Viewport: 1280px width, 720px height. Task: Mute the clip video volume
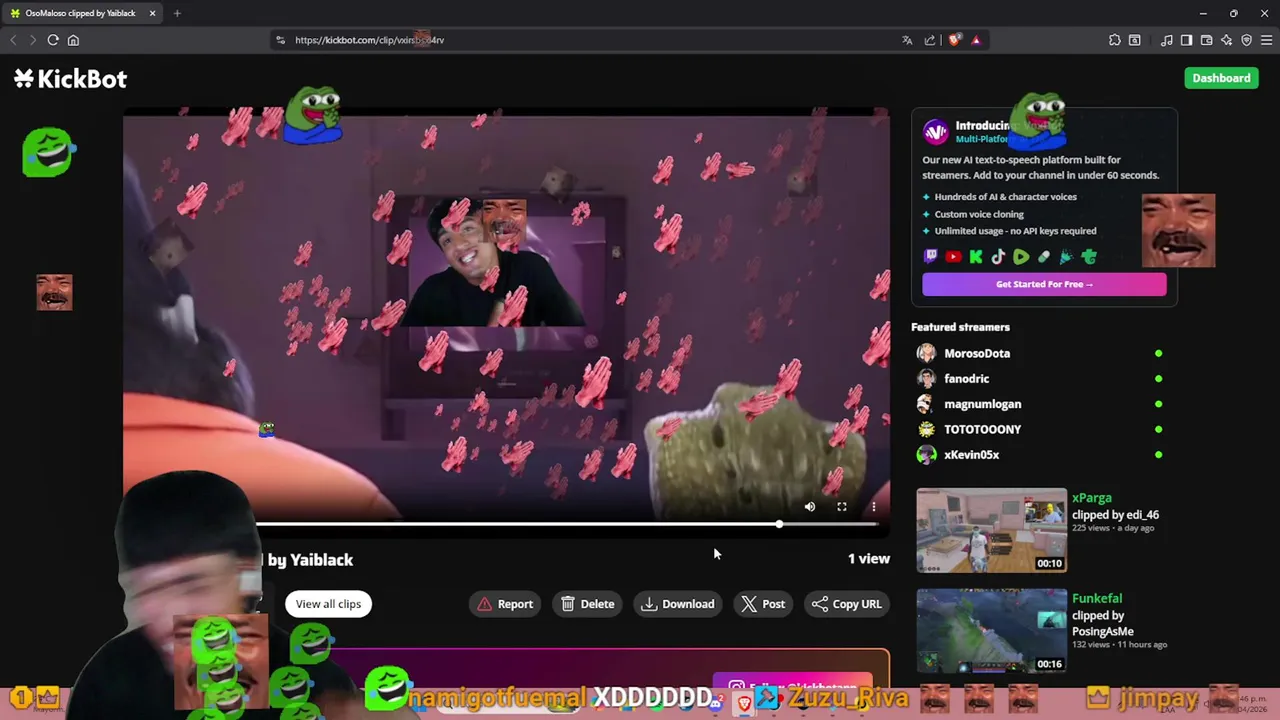click(x=810, y=507)
